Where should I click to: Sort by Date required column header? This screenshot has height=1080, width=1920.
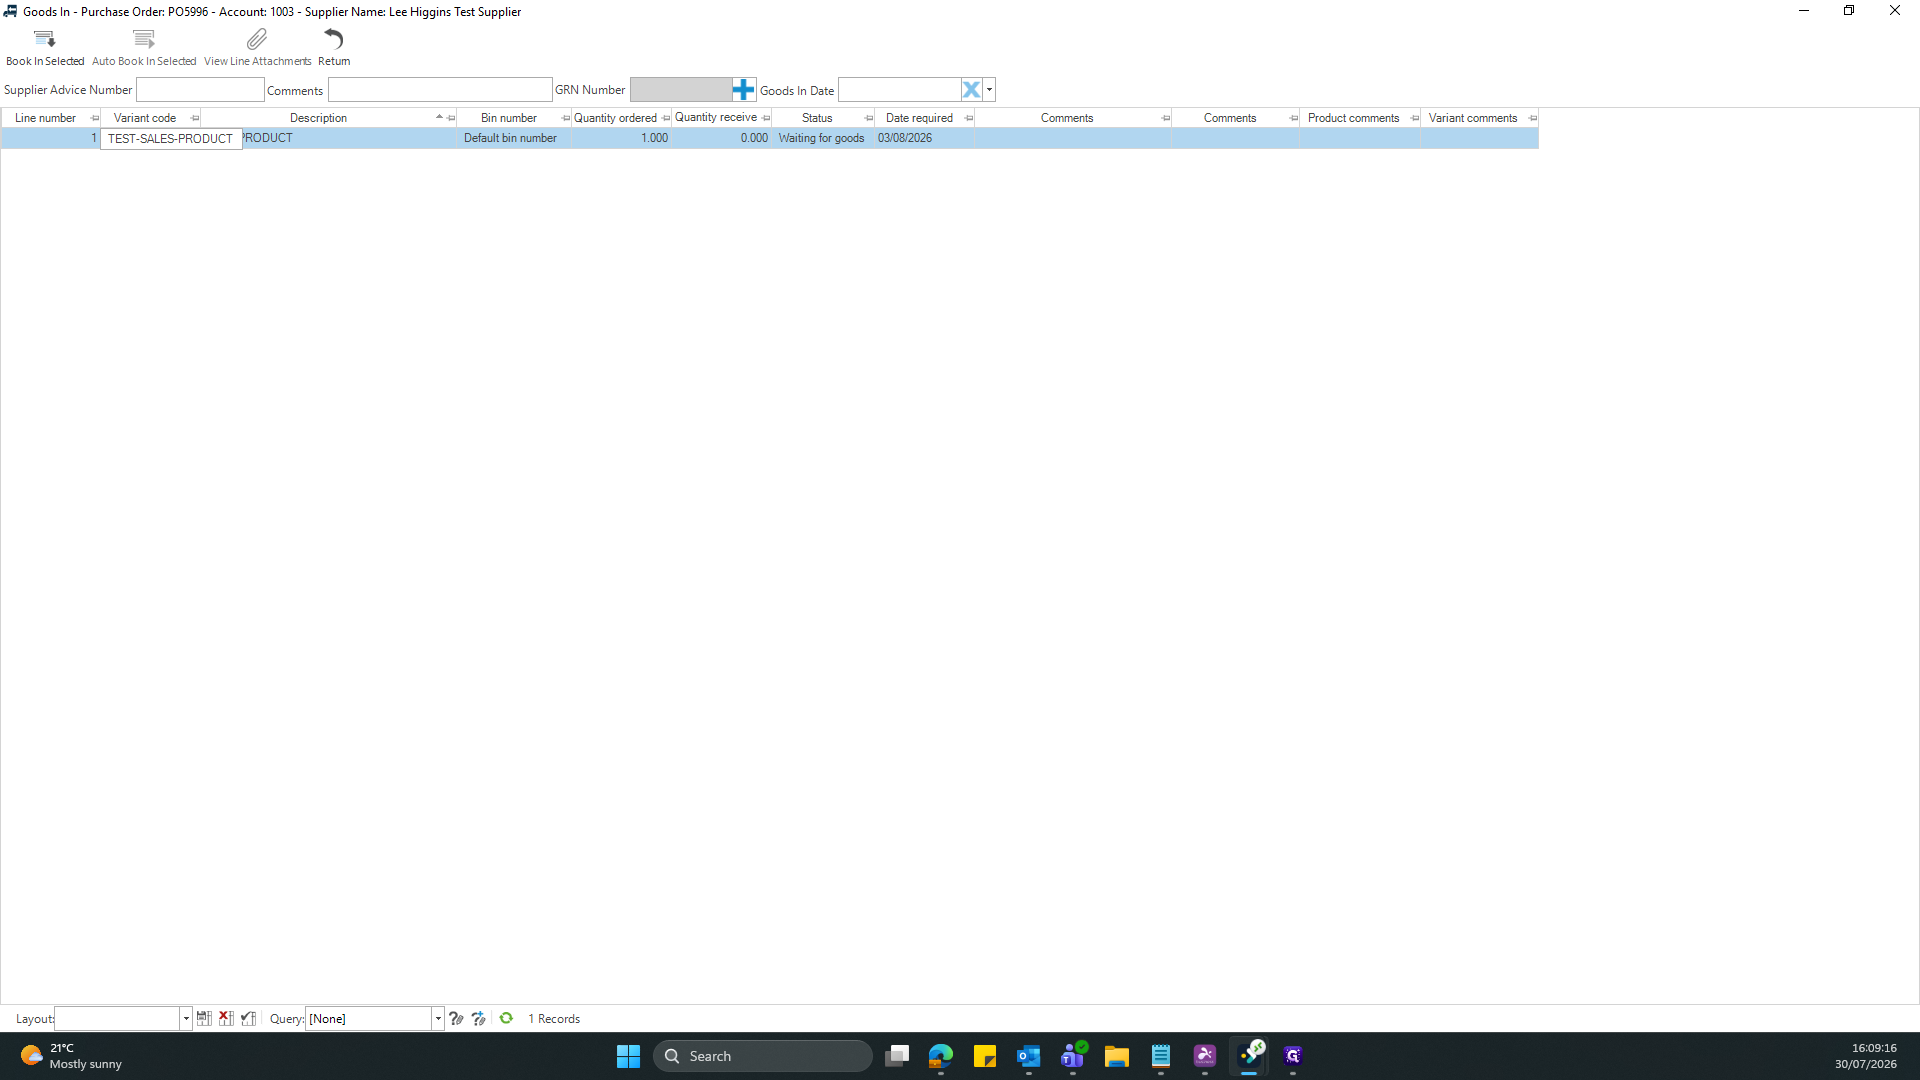pos(919,118)
